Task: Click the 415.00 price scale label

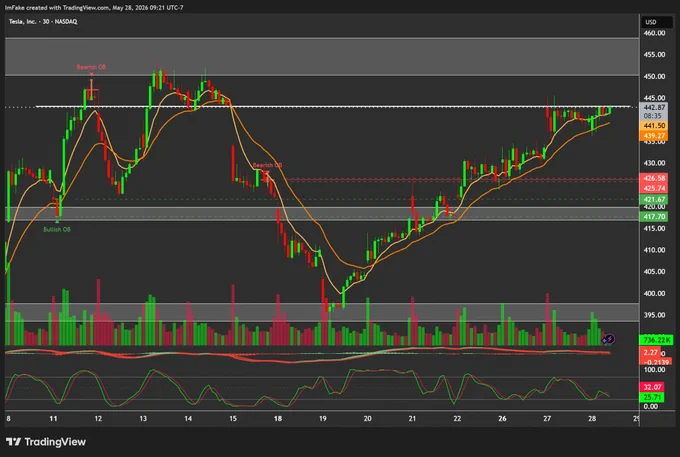Action: click(654, 228)
